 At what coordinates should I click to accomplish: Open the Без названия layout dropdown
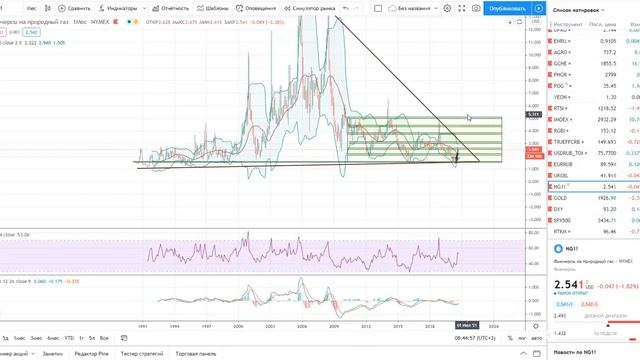tap(413, 8)
